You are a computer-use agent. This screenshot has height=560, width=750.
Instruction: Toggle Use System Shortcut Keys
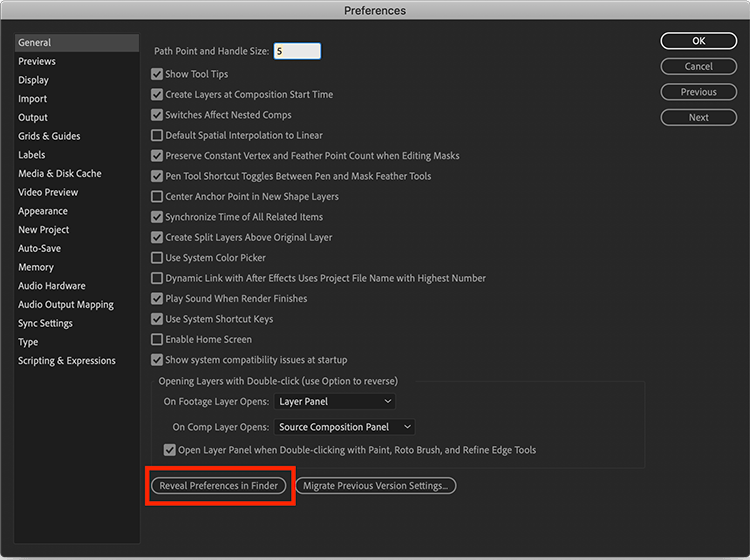[x=157, y=319]
